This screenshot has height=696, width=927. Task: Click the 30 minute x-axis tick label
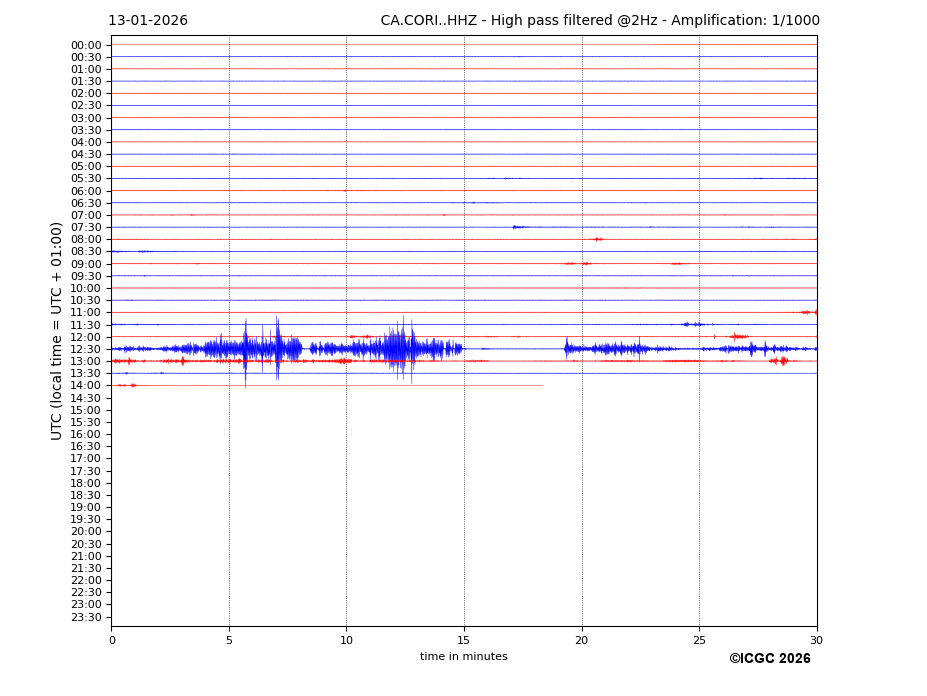pos(816,640)
